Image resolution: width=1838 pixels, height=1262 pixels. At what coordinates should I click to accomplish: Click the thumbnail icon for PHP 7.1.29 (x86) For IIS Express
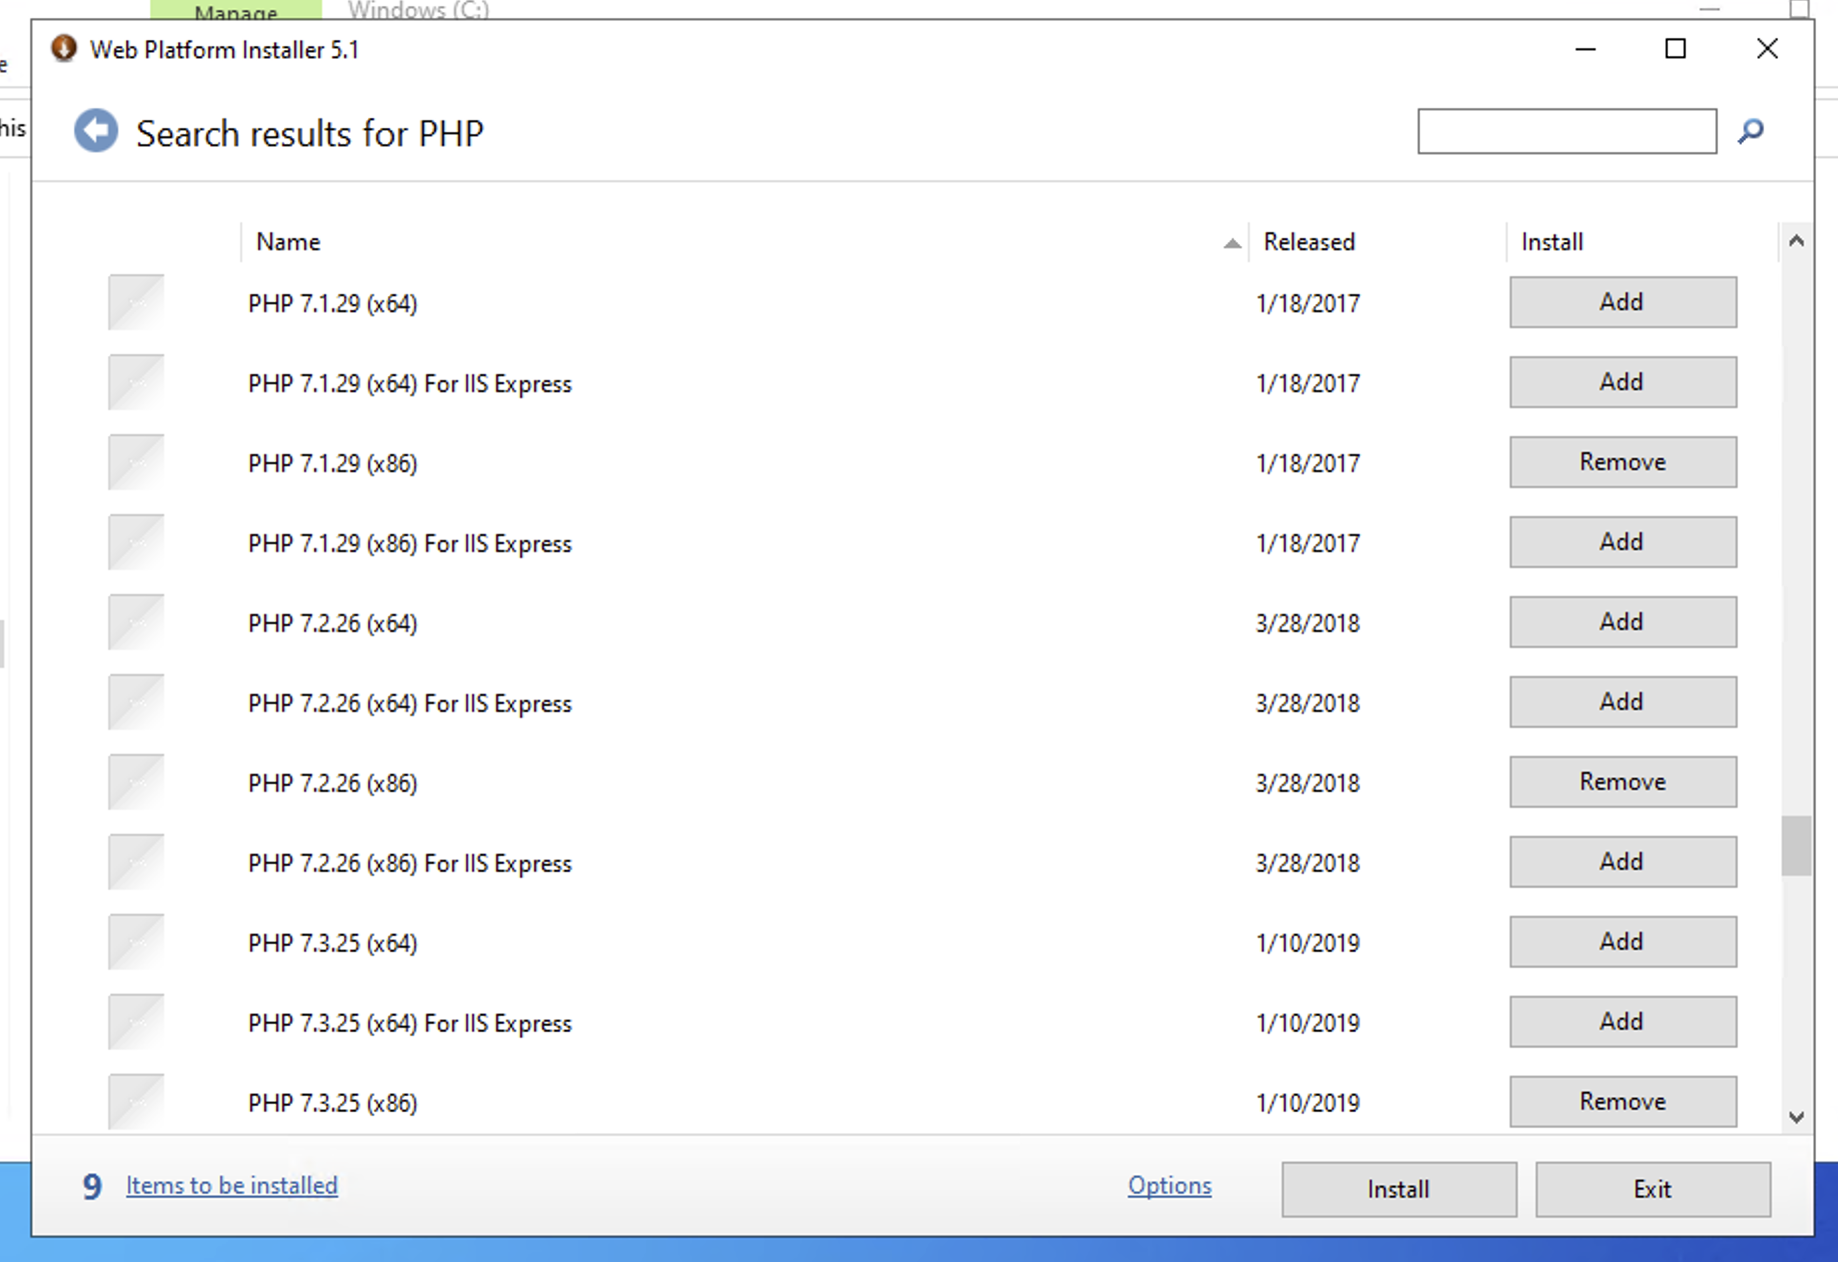coord(136,542)
